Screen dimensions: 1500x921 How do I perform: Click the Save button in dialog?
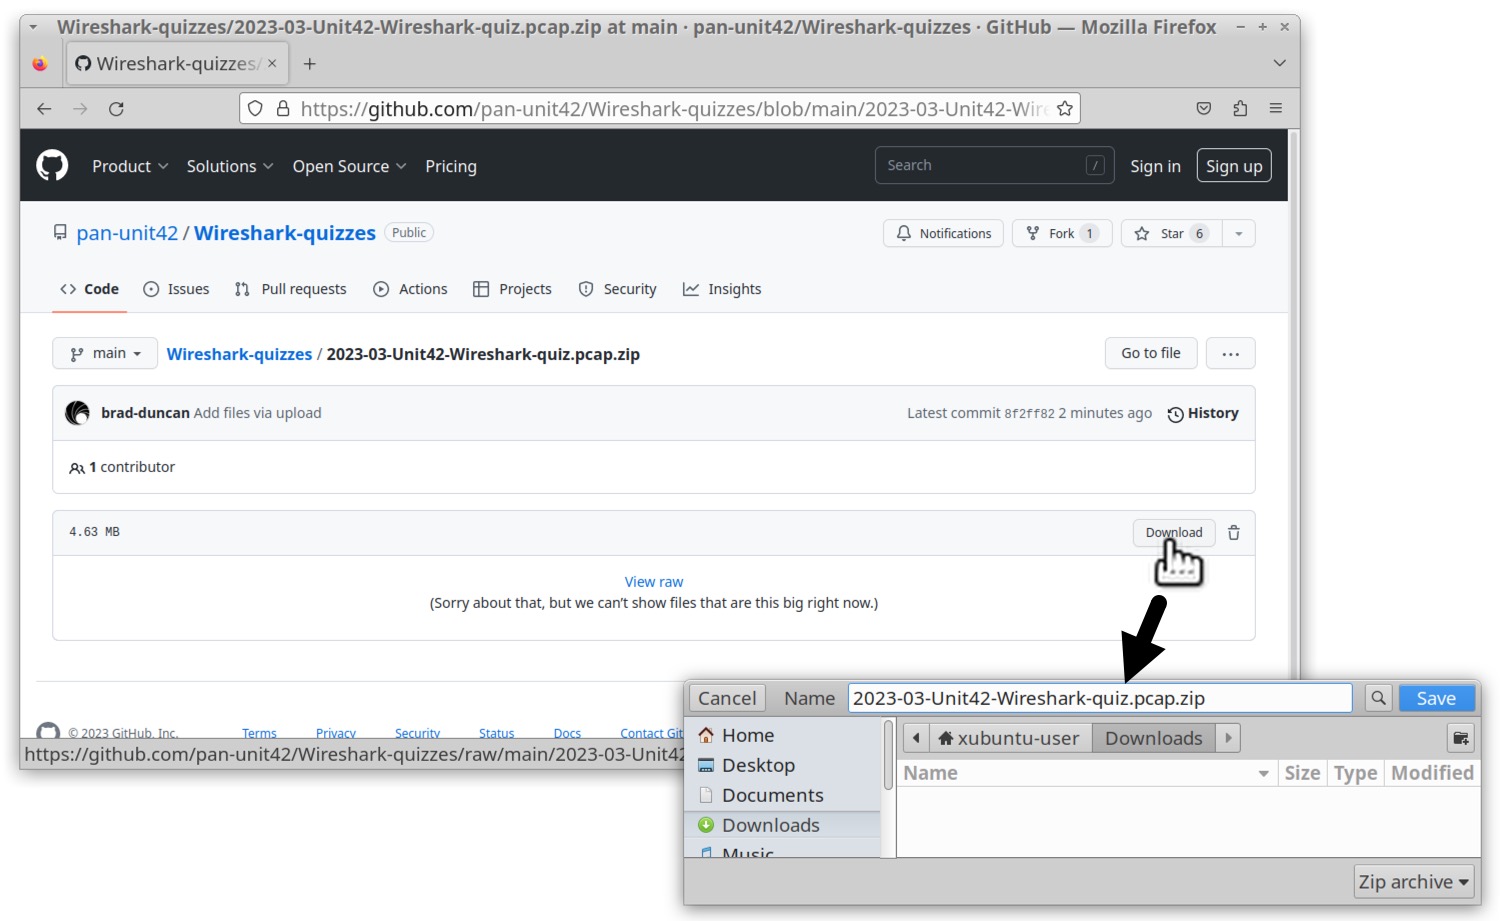(x=1436, y=698)
